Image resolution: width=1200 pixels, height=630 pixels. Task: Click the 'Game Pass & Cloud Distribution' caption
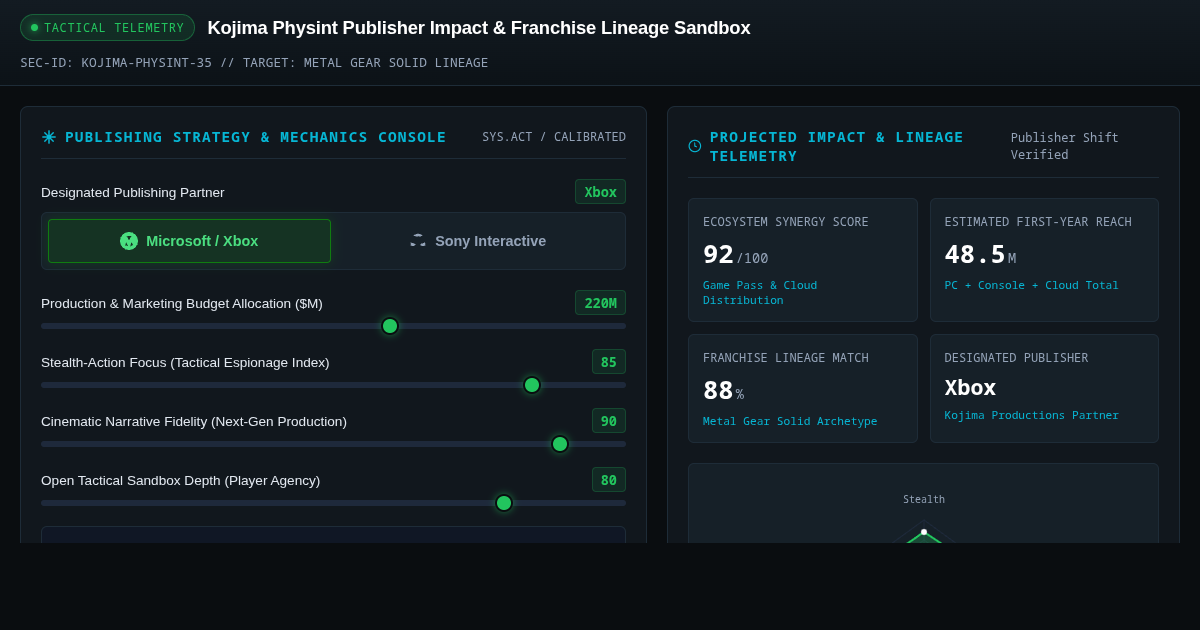click(x=760, y=293)
